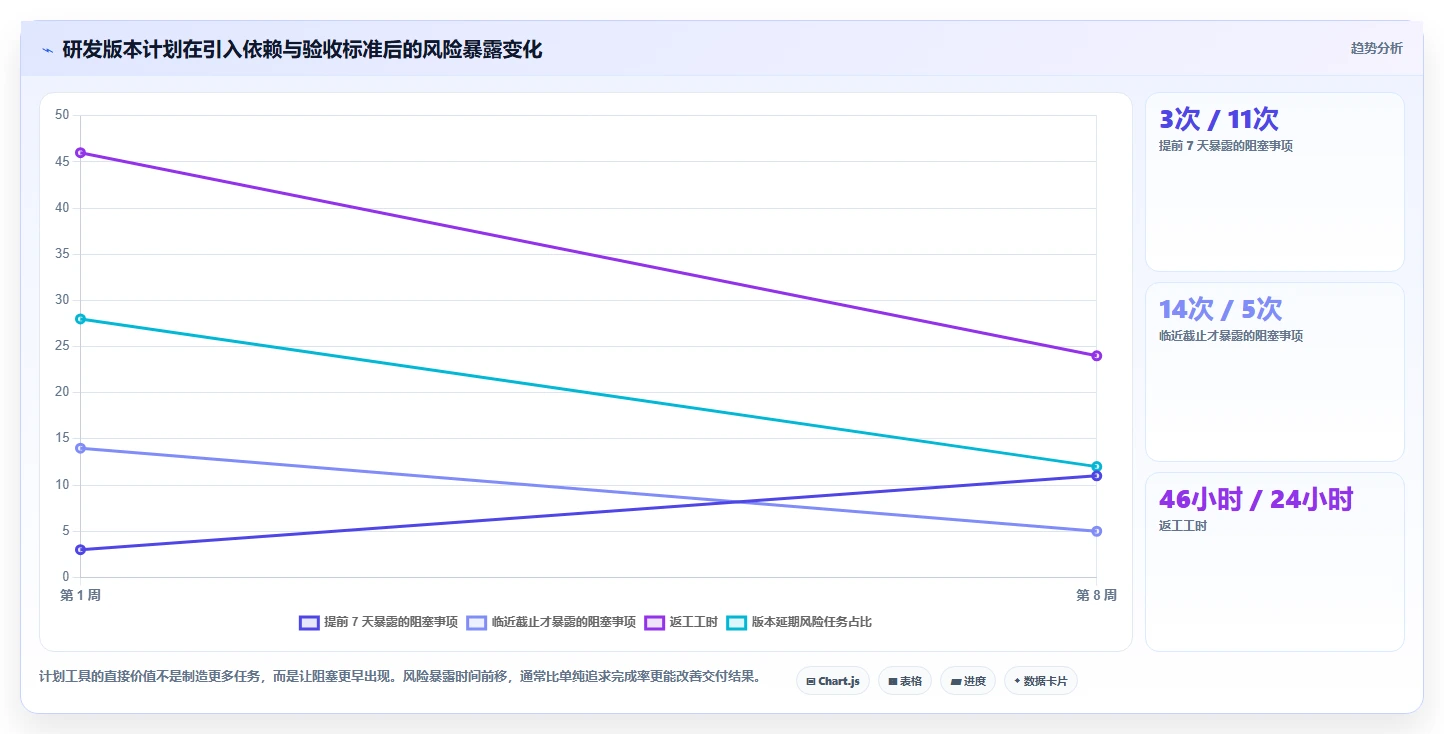Click the 46小时 / 24小时 card value
The width and height of the screenshot is (1444, 734).
click(1256, 499)
